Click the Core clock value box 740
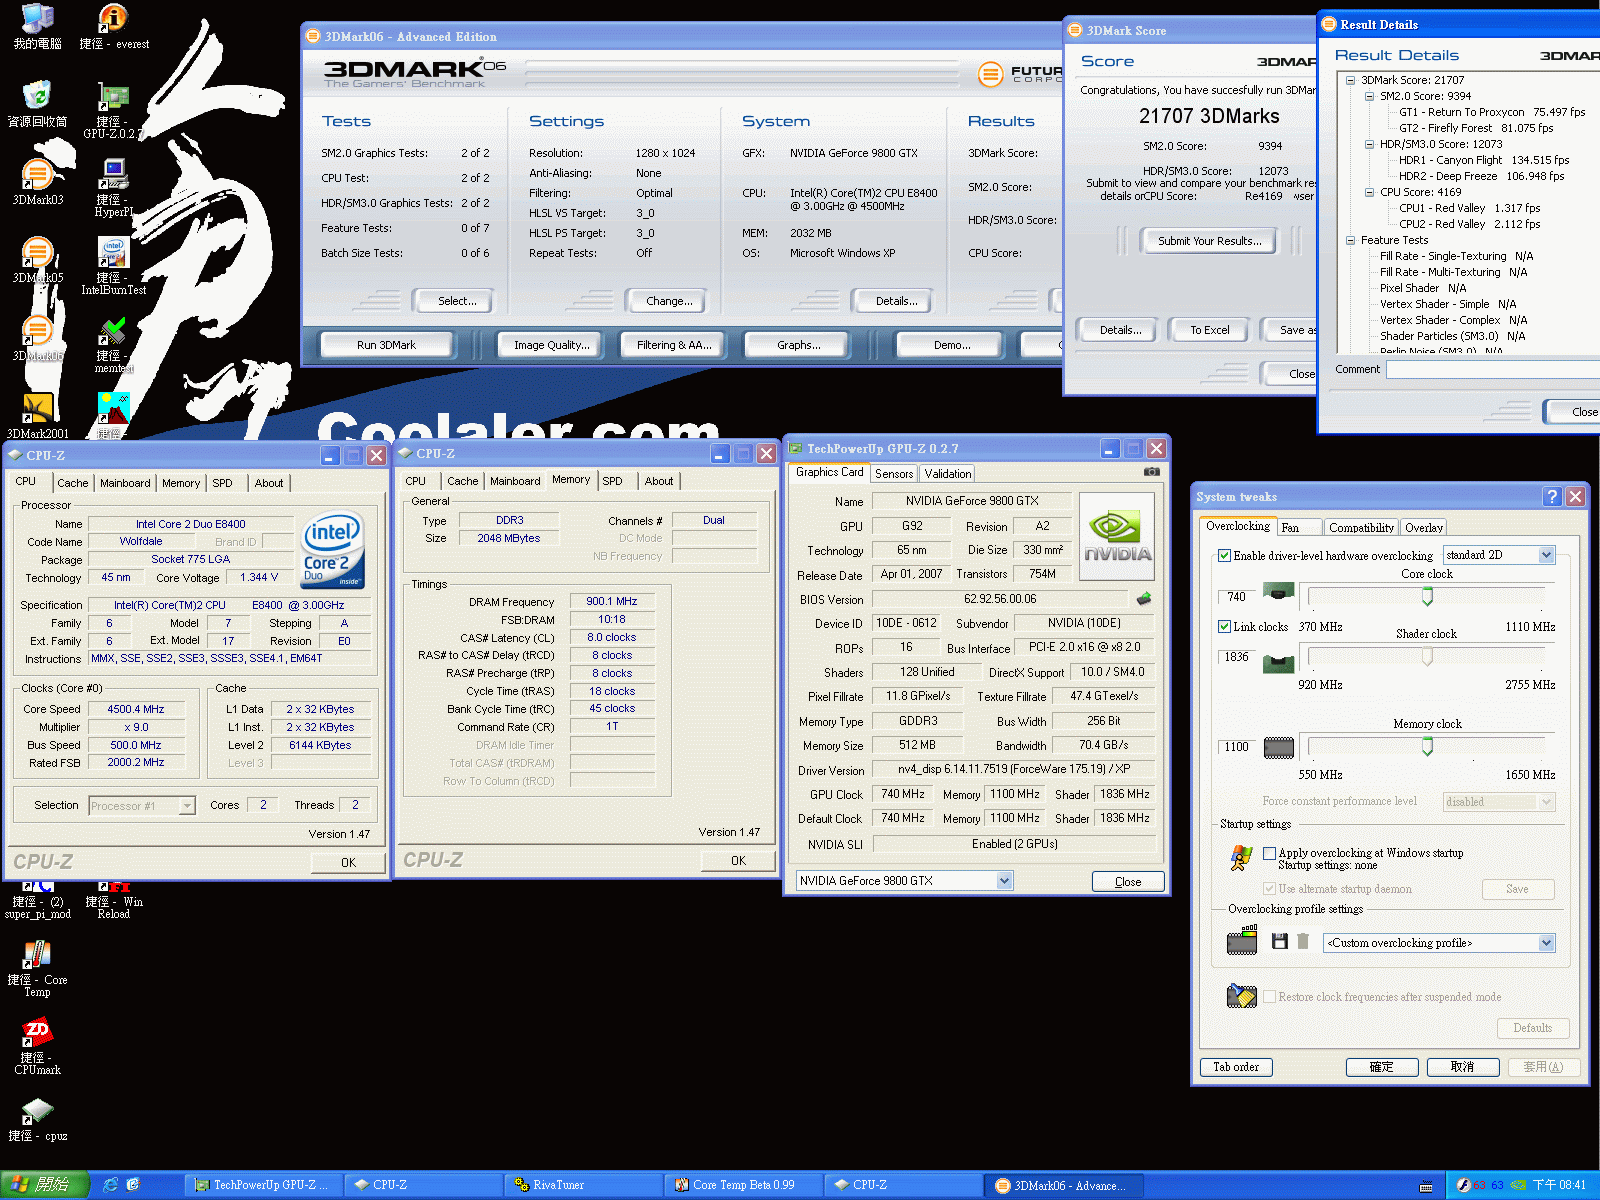The width and height of the screenshot is (1600, 1200). (1237, 597)
